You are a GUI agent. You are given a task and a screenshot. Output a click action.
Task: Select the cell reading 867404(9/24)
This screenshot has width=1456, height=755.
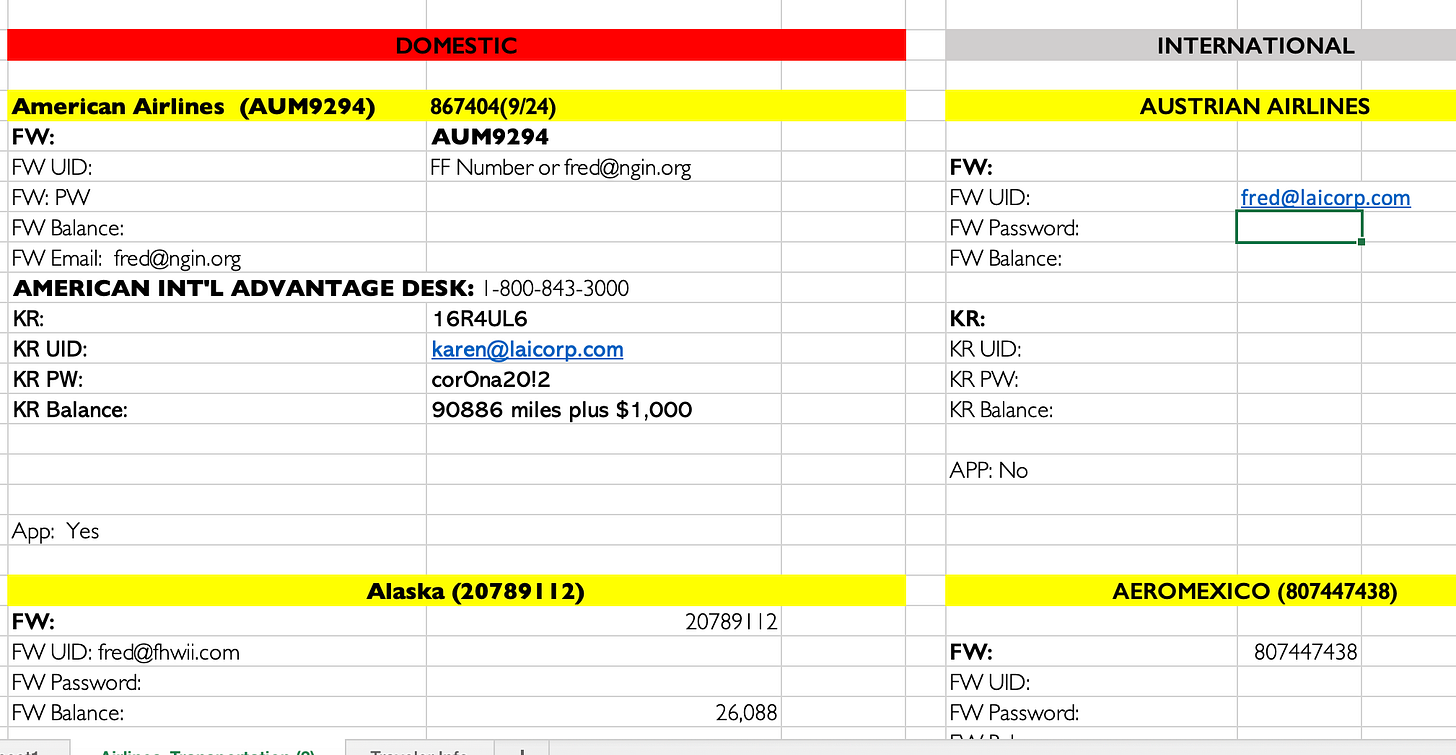604,106
